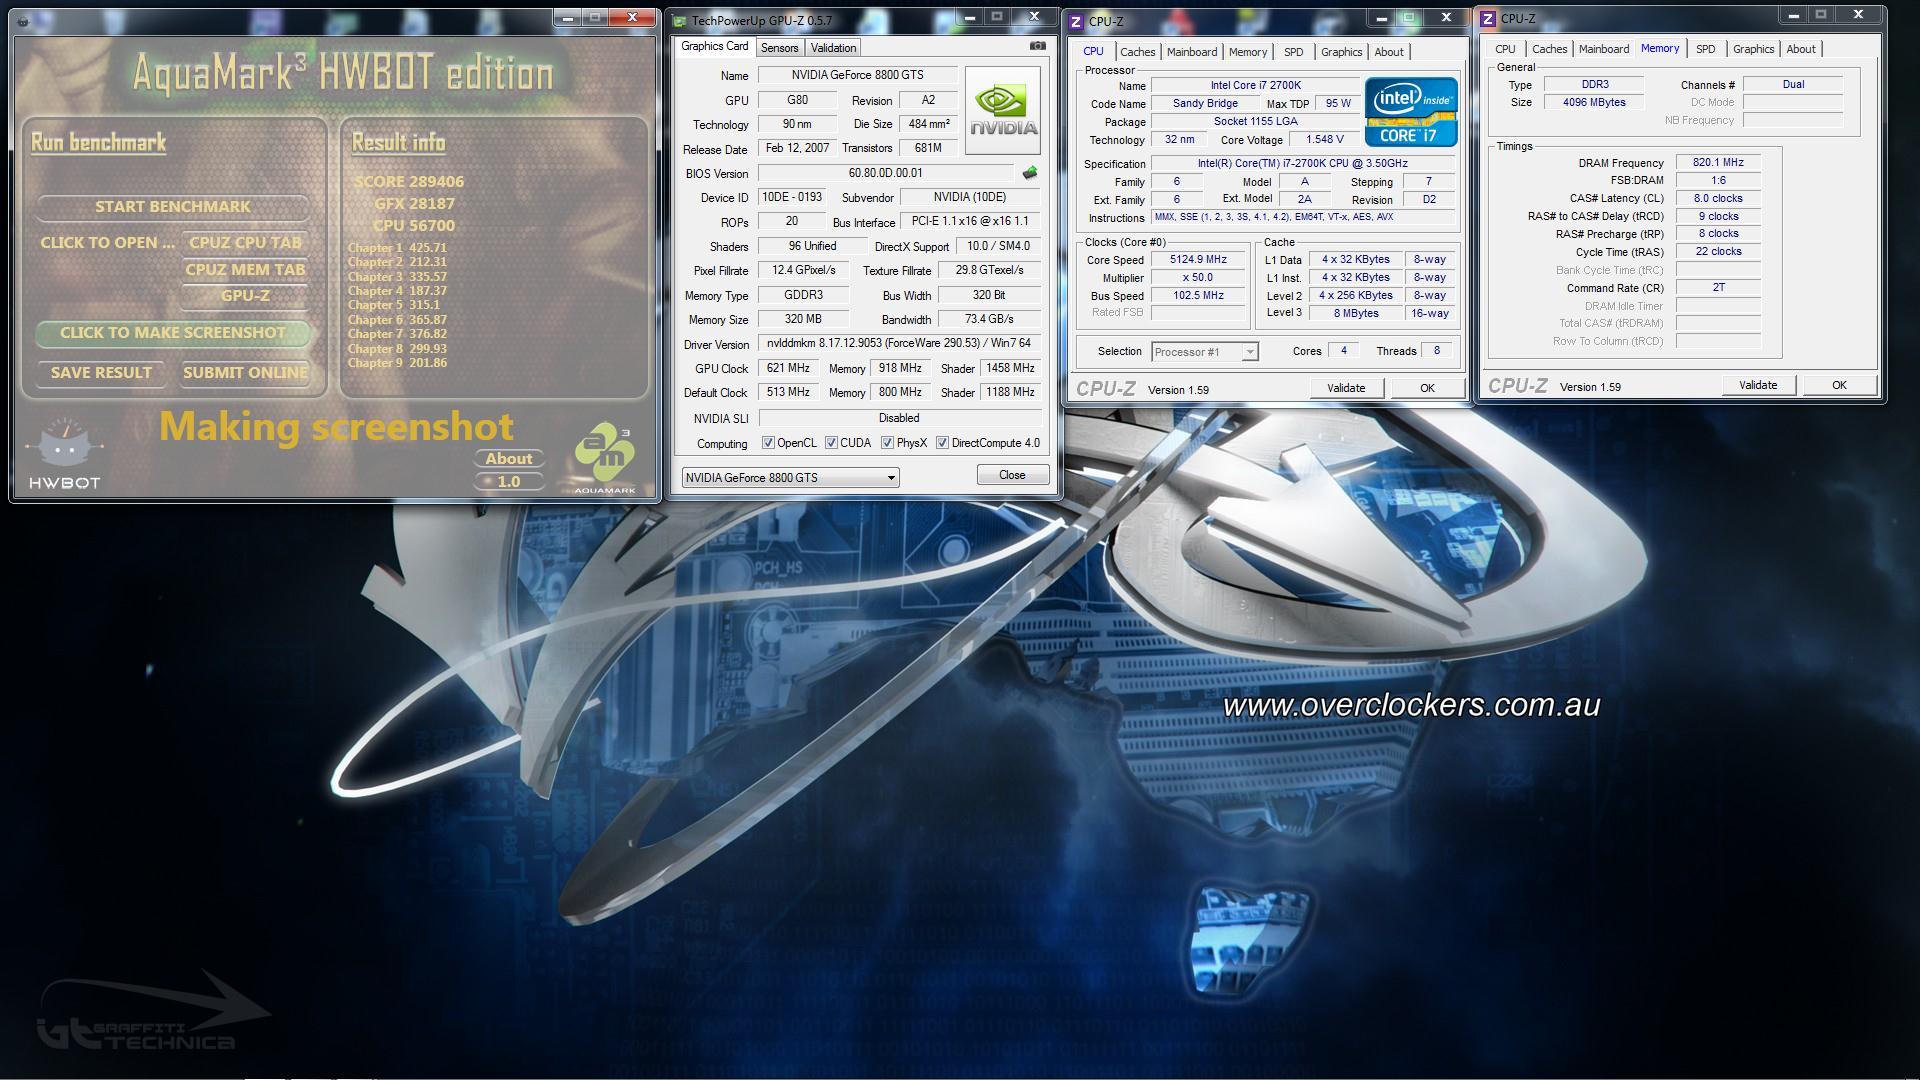Switch to the Sensors tab in GPU-Z
1920x1080 pixels.
[x=779, y=48]
